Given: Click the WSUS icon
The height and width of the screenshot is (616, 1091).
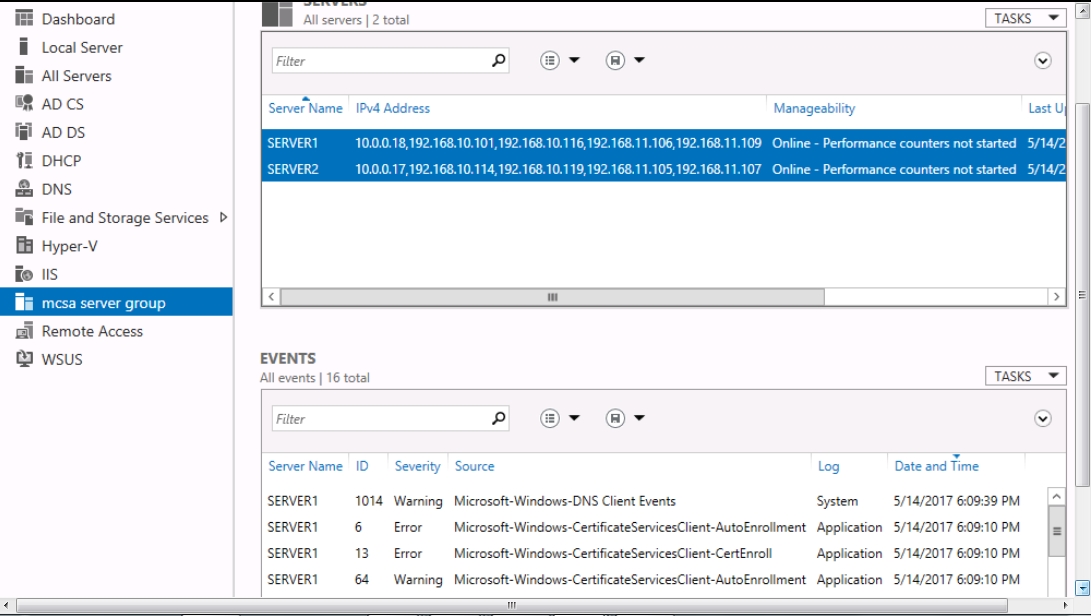Looking at the screenshot, I should coord(24,359).
